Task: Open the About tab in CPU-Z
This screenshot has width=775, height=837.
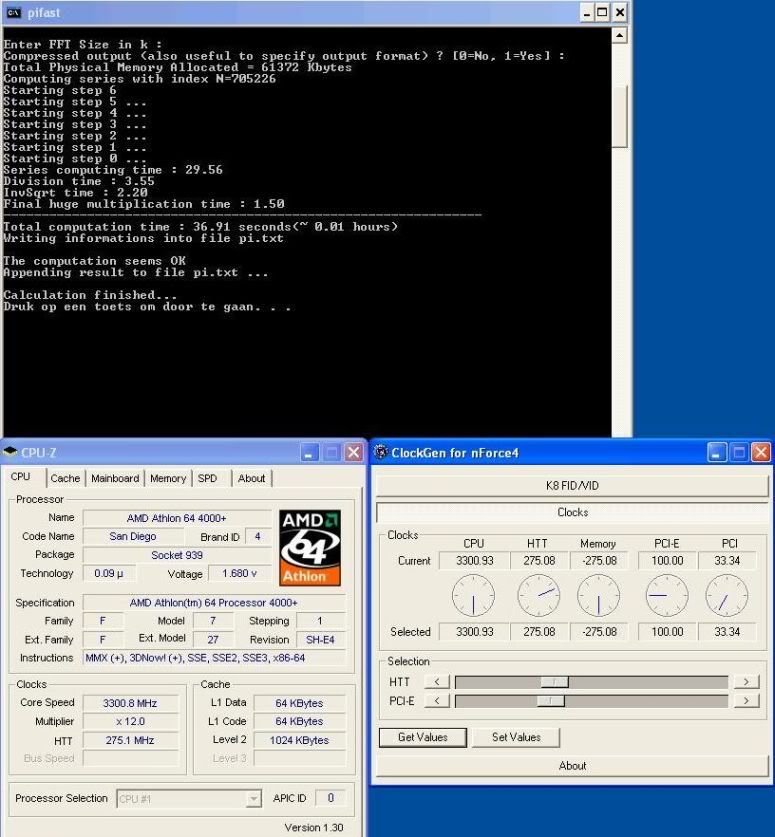Action: coord(251,478)
